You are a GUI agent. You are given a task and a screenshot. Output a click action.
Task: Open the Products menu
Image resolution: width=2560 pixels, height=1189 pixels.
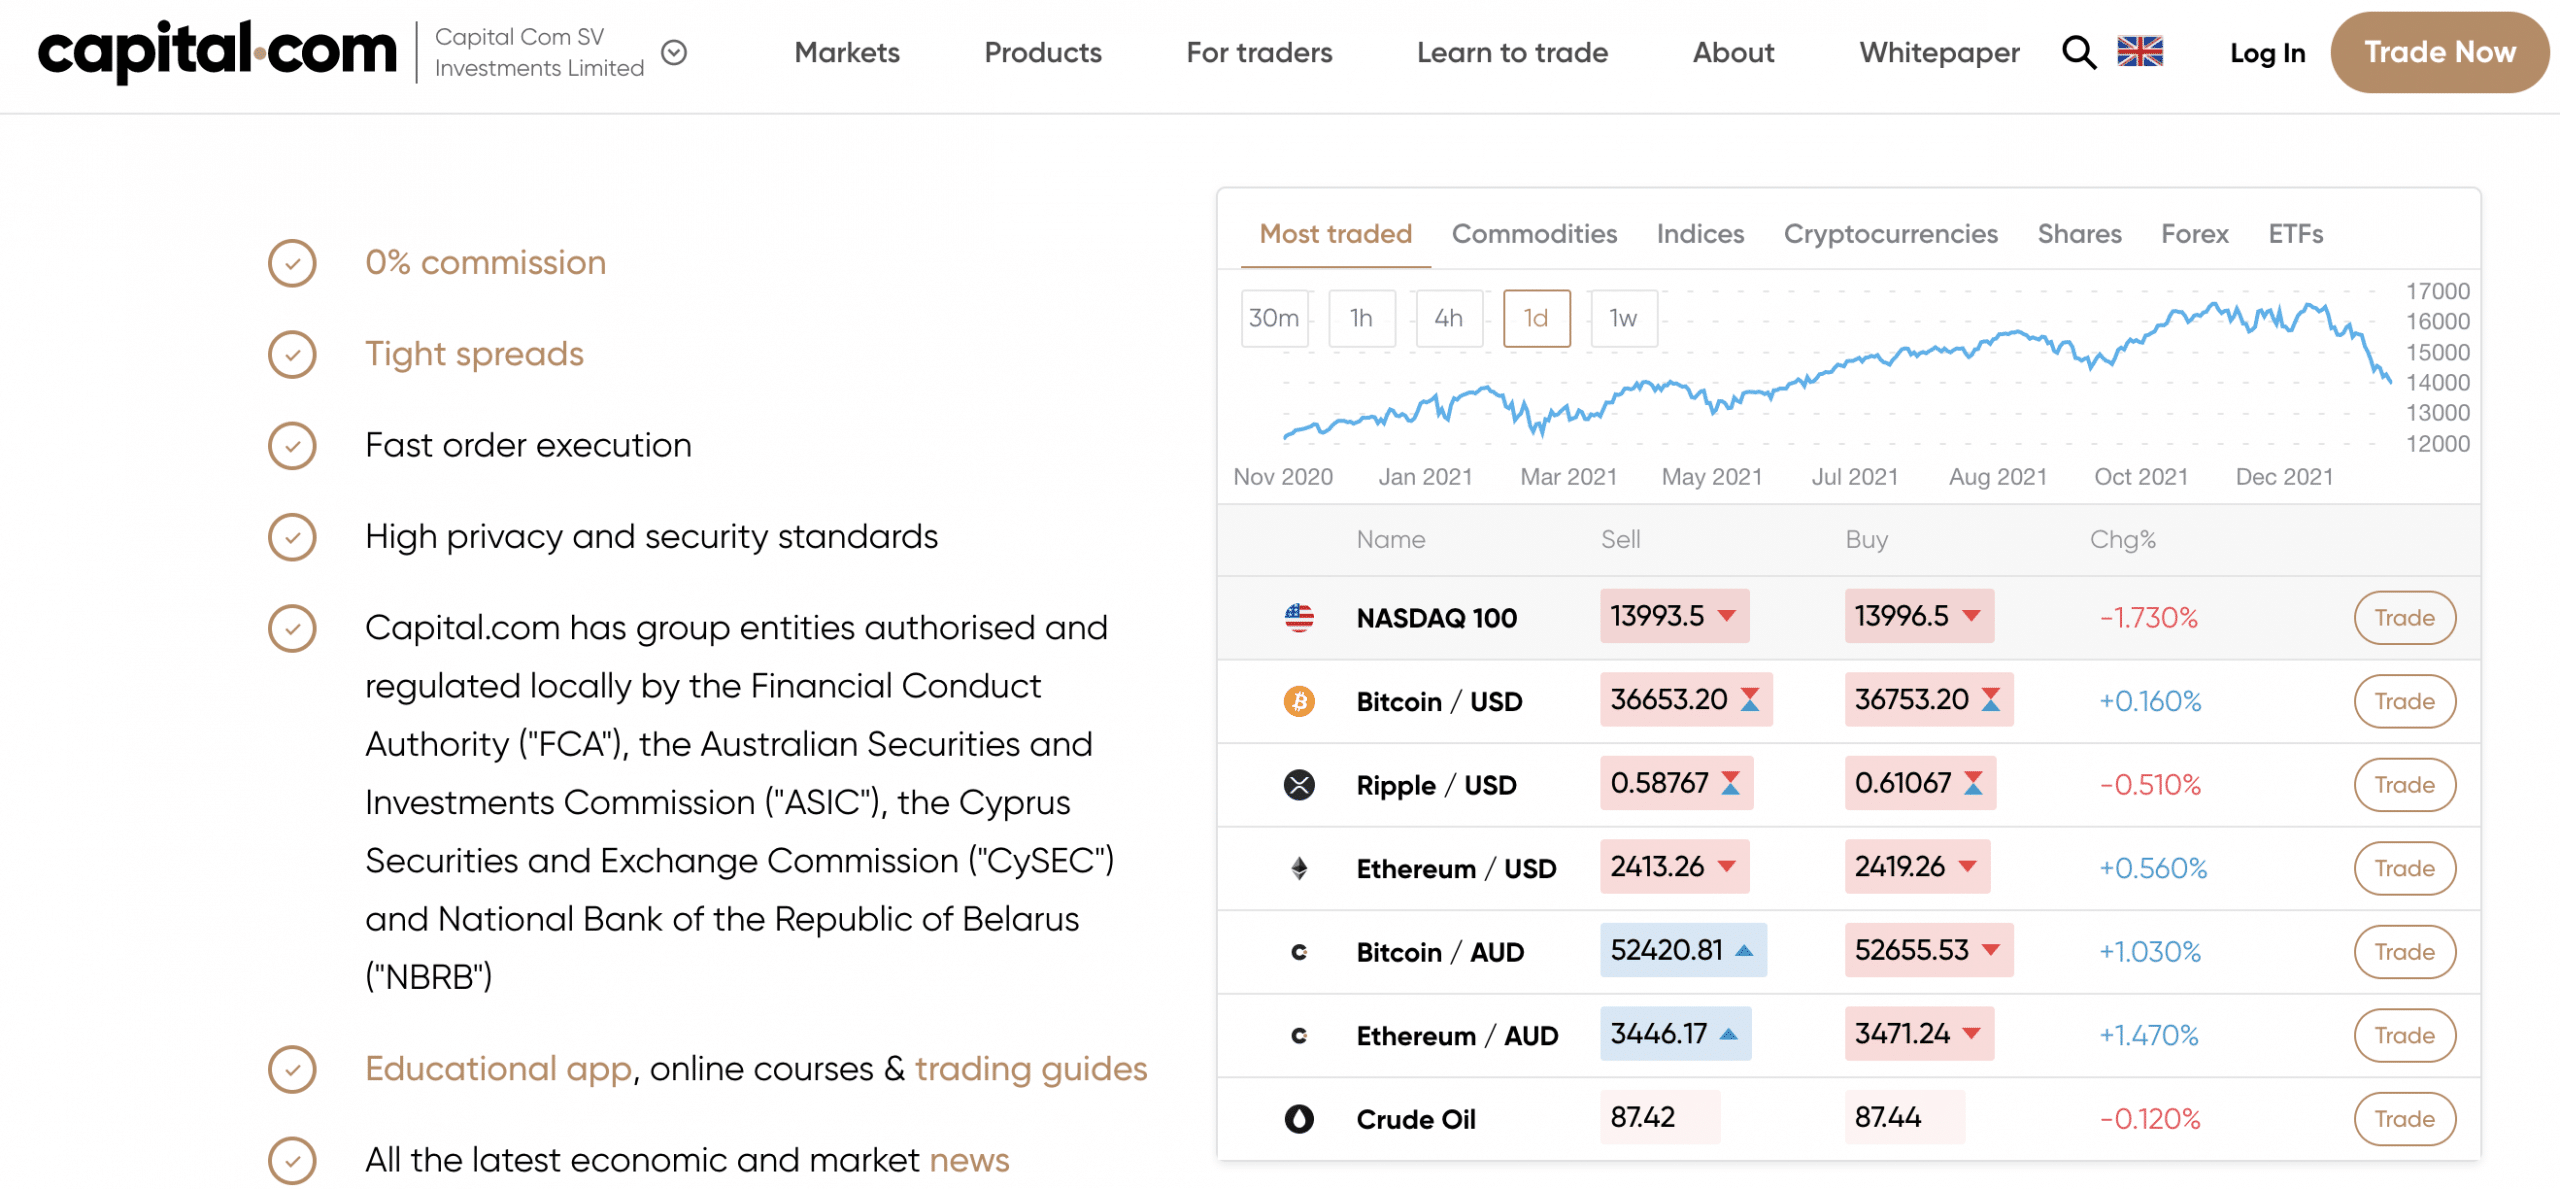(x=1043, y=52)
